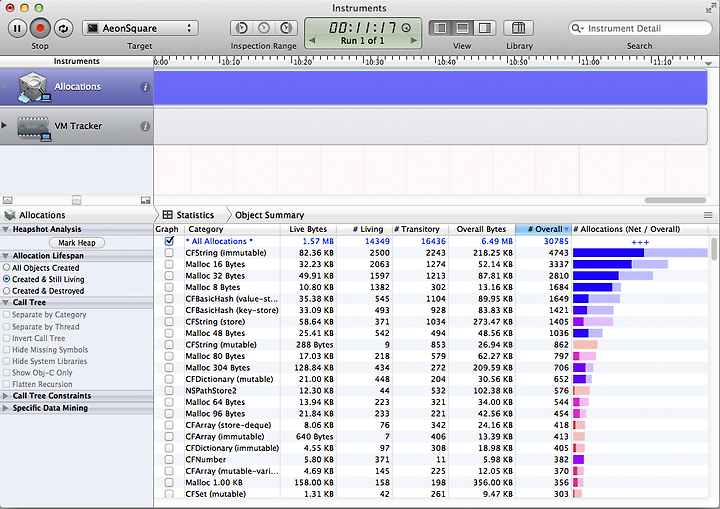Click the Mark Heap button
720x509 pixels.
click(77, 243)
